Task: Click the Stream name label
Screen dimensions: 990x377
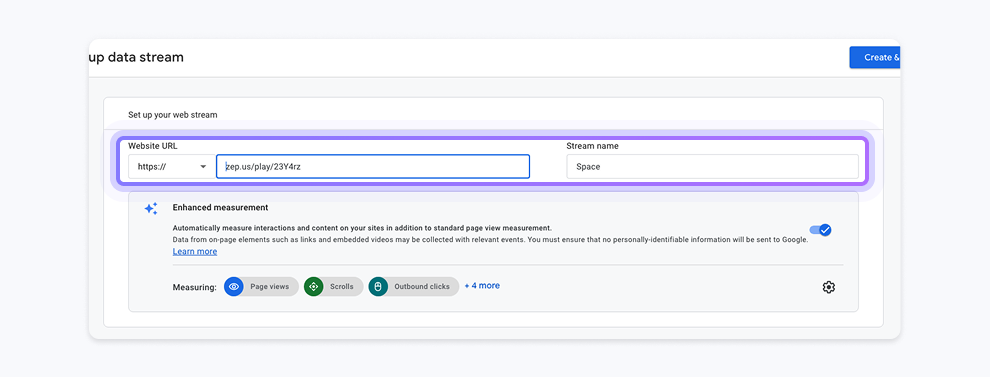Action: click(592, 146)
